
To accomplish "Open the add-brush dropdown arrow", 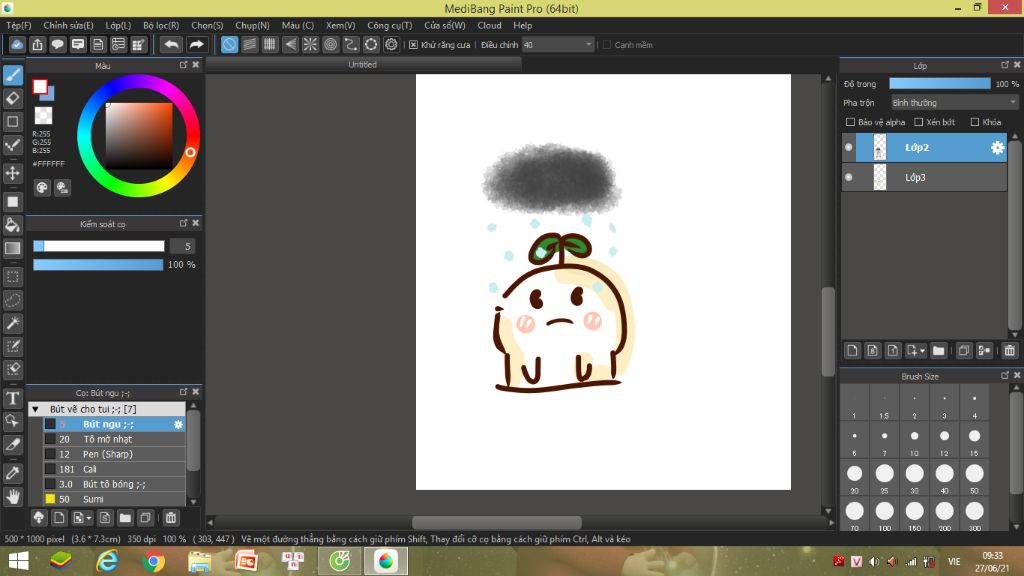I will (89, 519).
